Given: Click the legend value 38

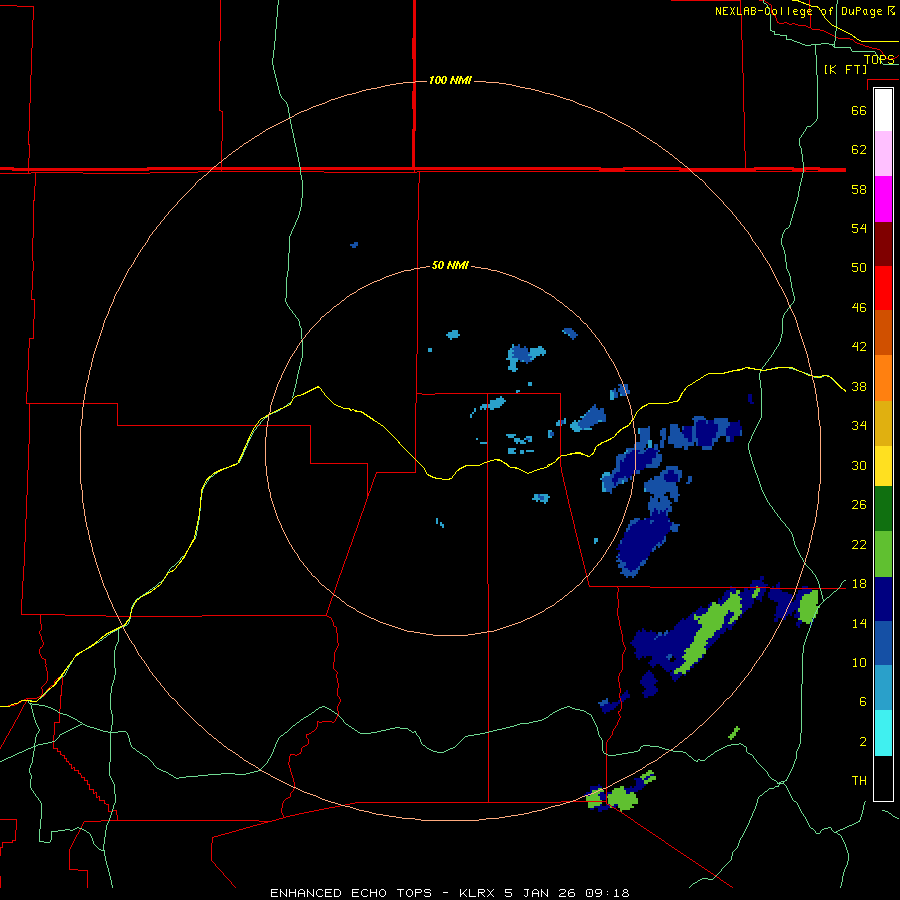Looking at the screenshot, I should click(x=859, y=387).
